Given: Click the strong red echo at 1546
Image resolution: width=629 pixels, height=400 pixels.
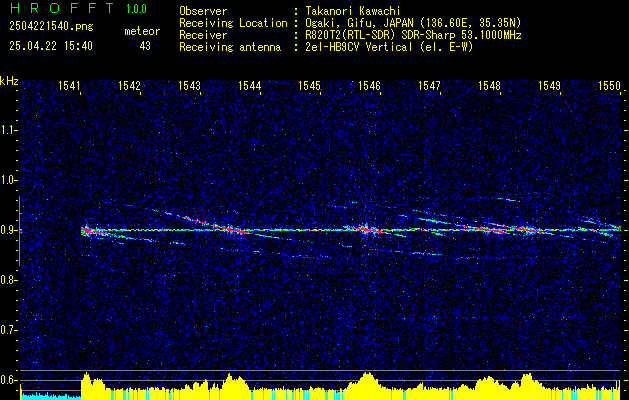Looking at the screenshot, I should [x=365, y=230].
